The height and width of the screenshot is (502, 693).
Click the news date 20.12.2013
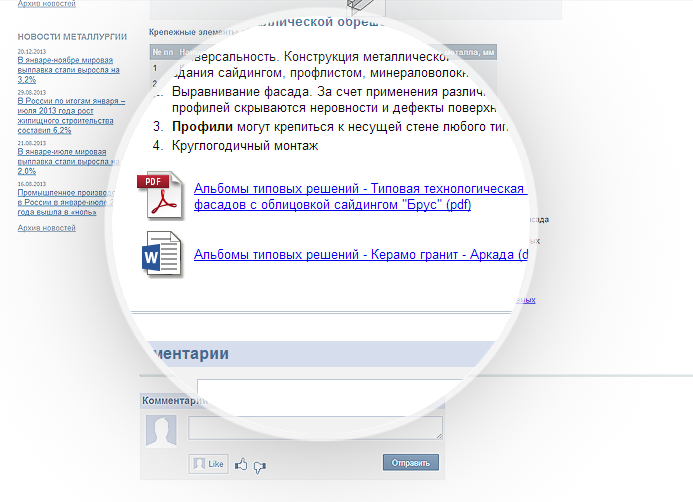click(32, 51)
